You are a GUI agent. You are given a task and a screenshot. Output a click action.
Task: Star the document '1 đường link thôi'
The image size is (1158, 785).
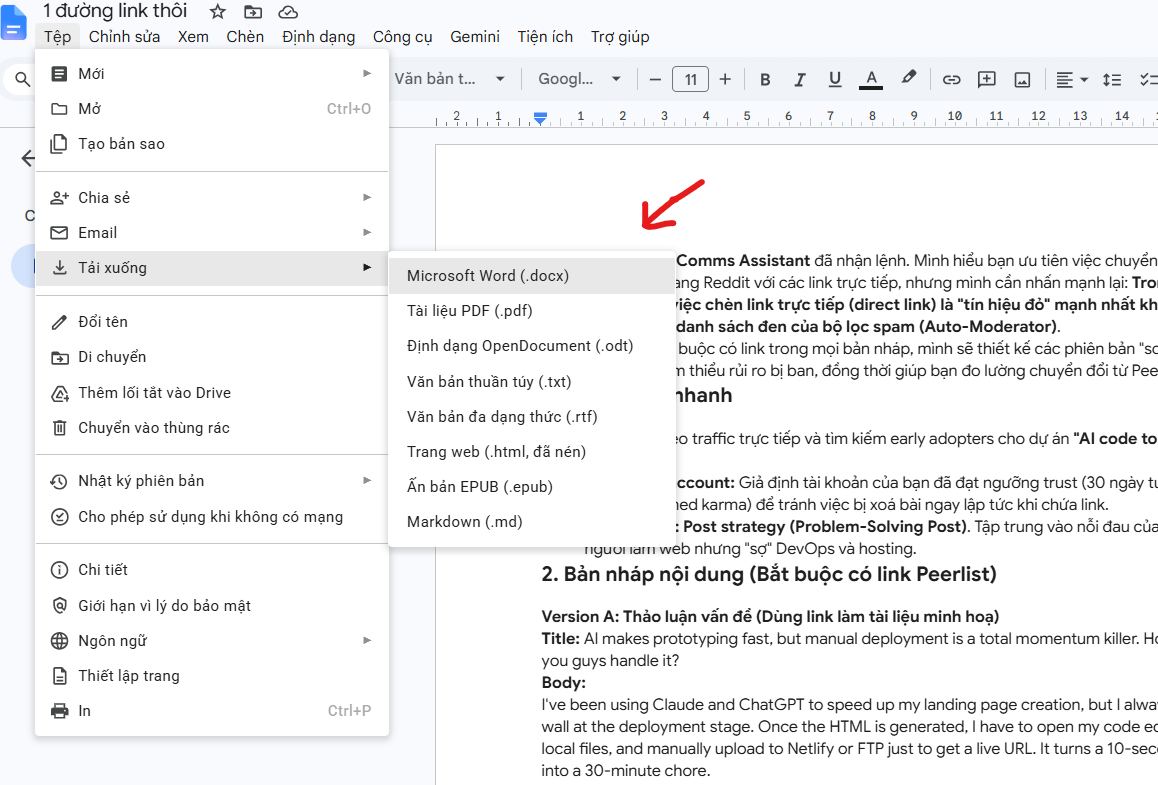[217, 12]
